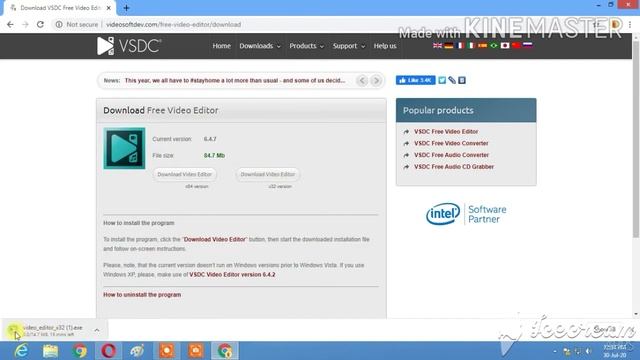Screen dimensions: 640x360
Task: Close the Download VSDC tab
Action: pos(109,8)
